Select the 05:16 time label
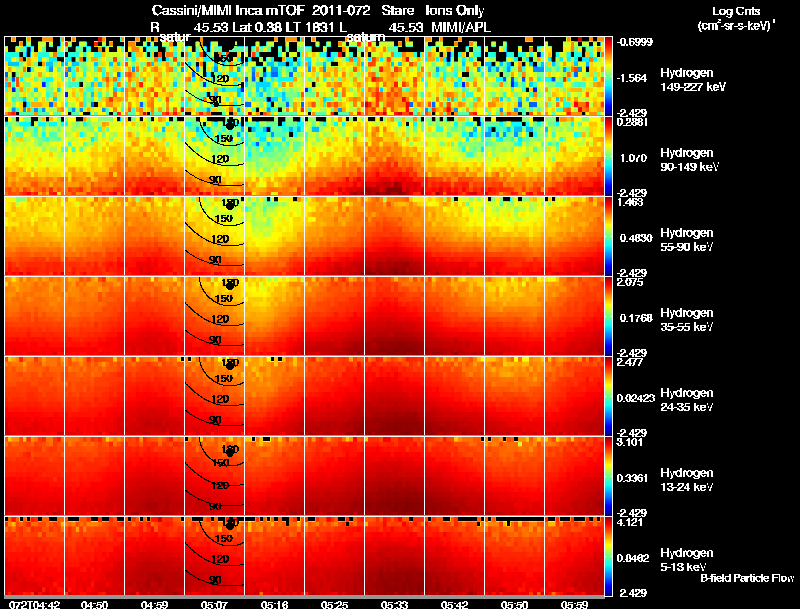 tap(274, 604)
